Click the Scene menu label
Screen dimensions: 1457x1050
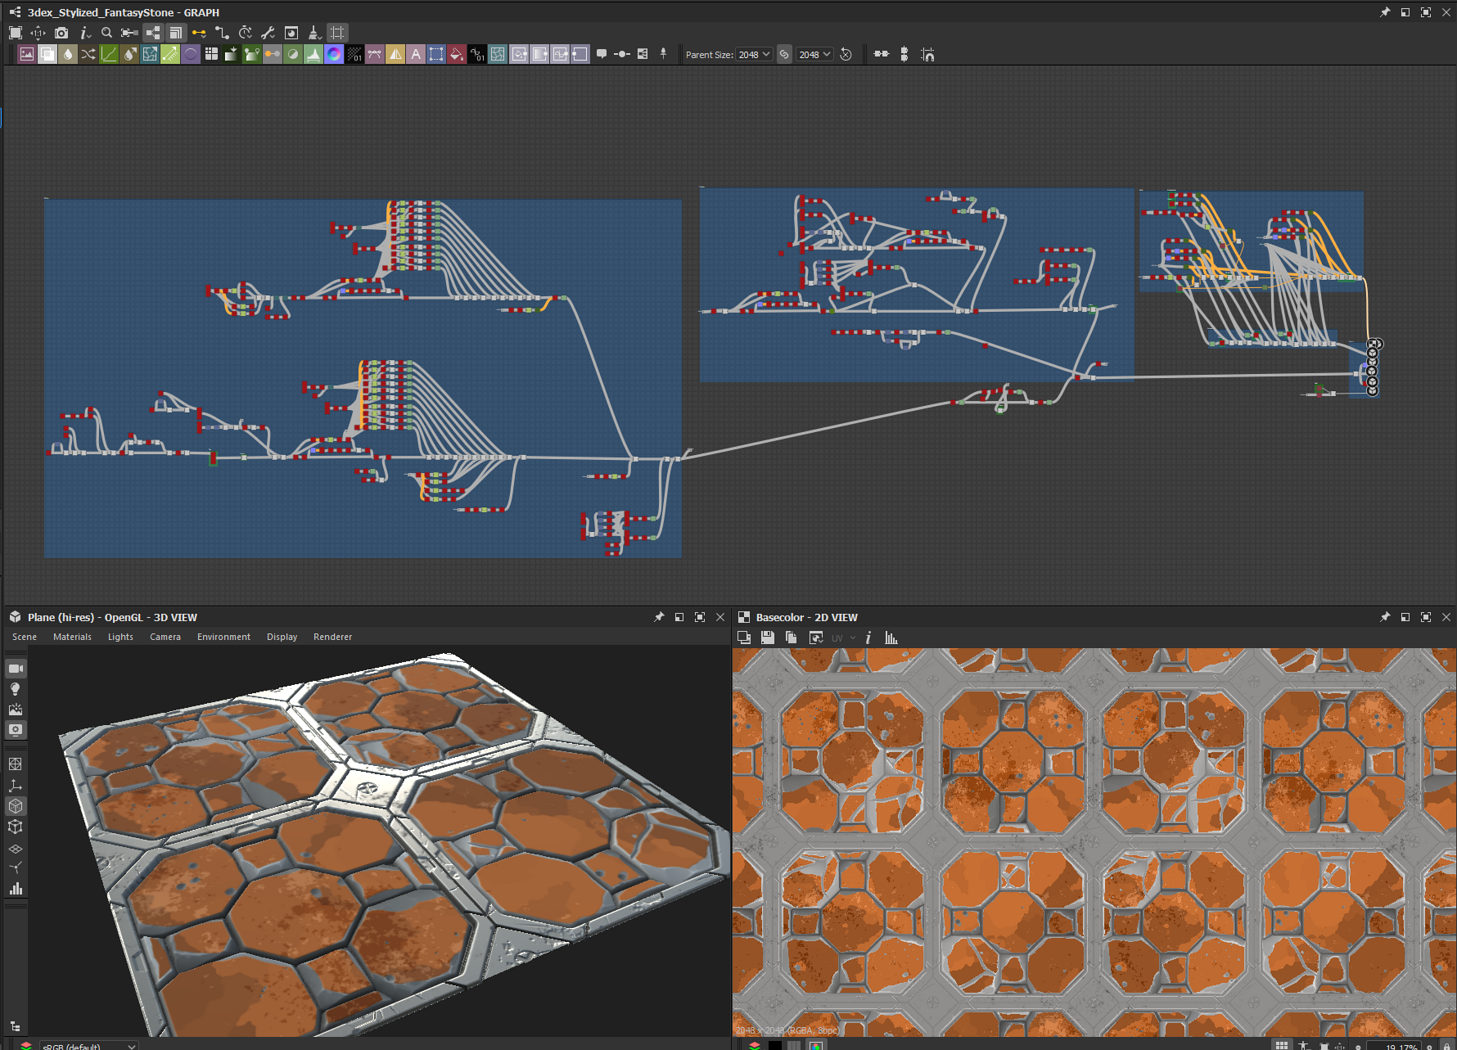click(x=24, y=637)
